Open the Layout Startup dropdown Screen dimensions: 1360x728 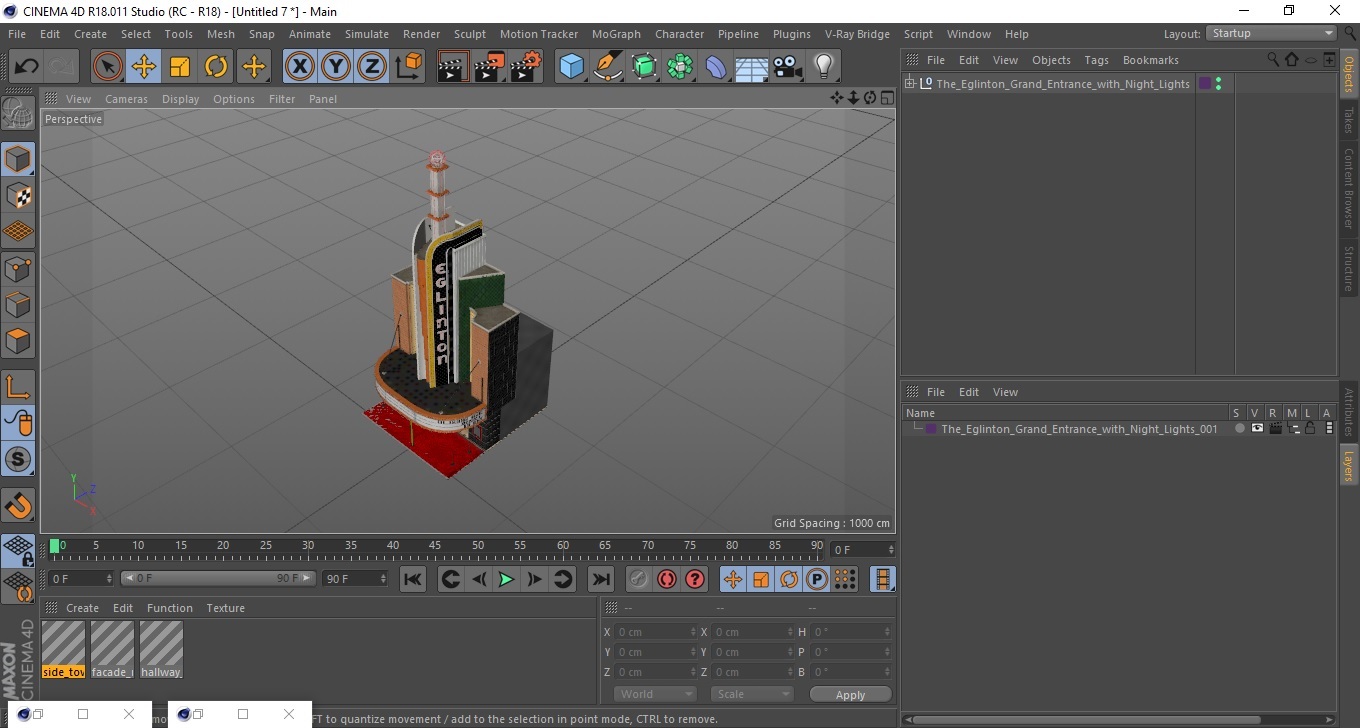pos(1271,33)
